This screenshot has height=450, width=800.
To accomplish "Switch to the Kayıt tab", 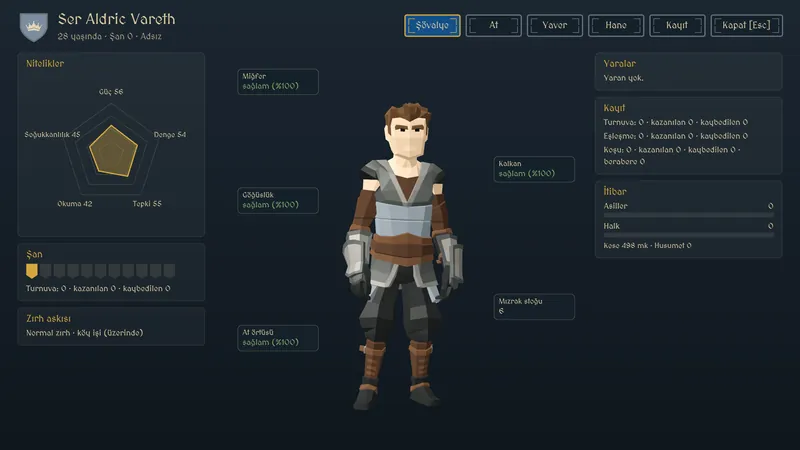I will click(x=677, y=26).
